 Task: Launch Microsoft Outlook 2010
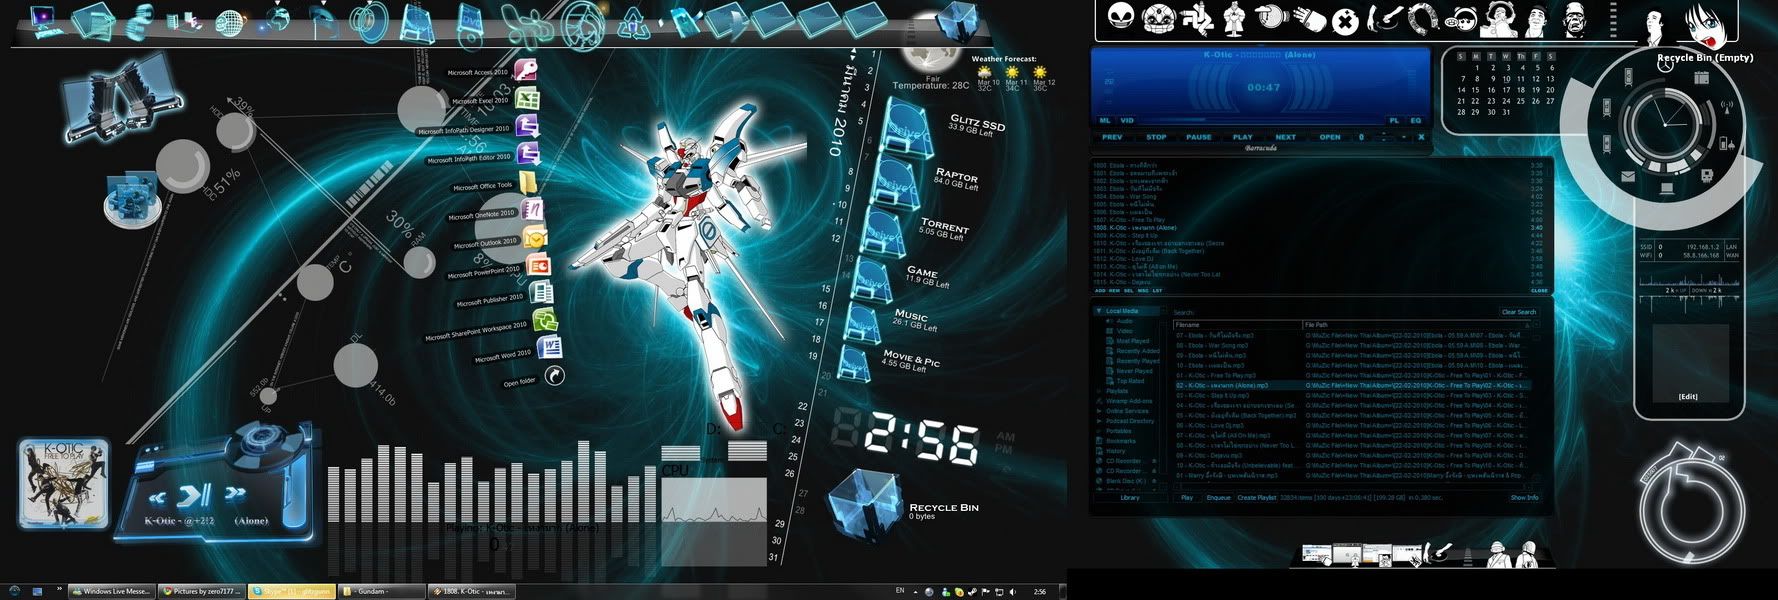click(535, 239)
